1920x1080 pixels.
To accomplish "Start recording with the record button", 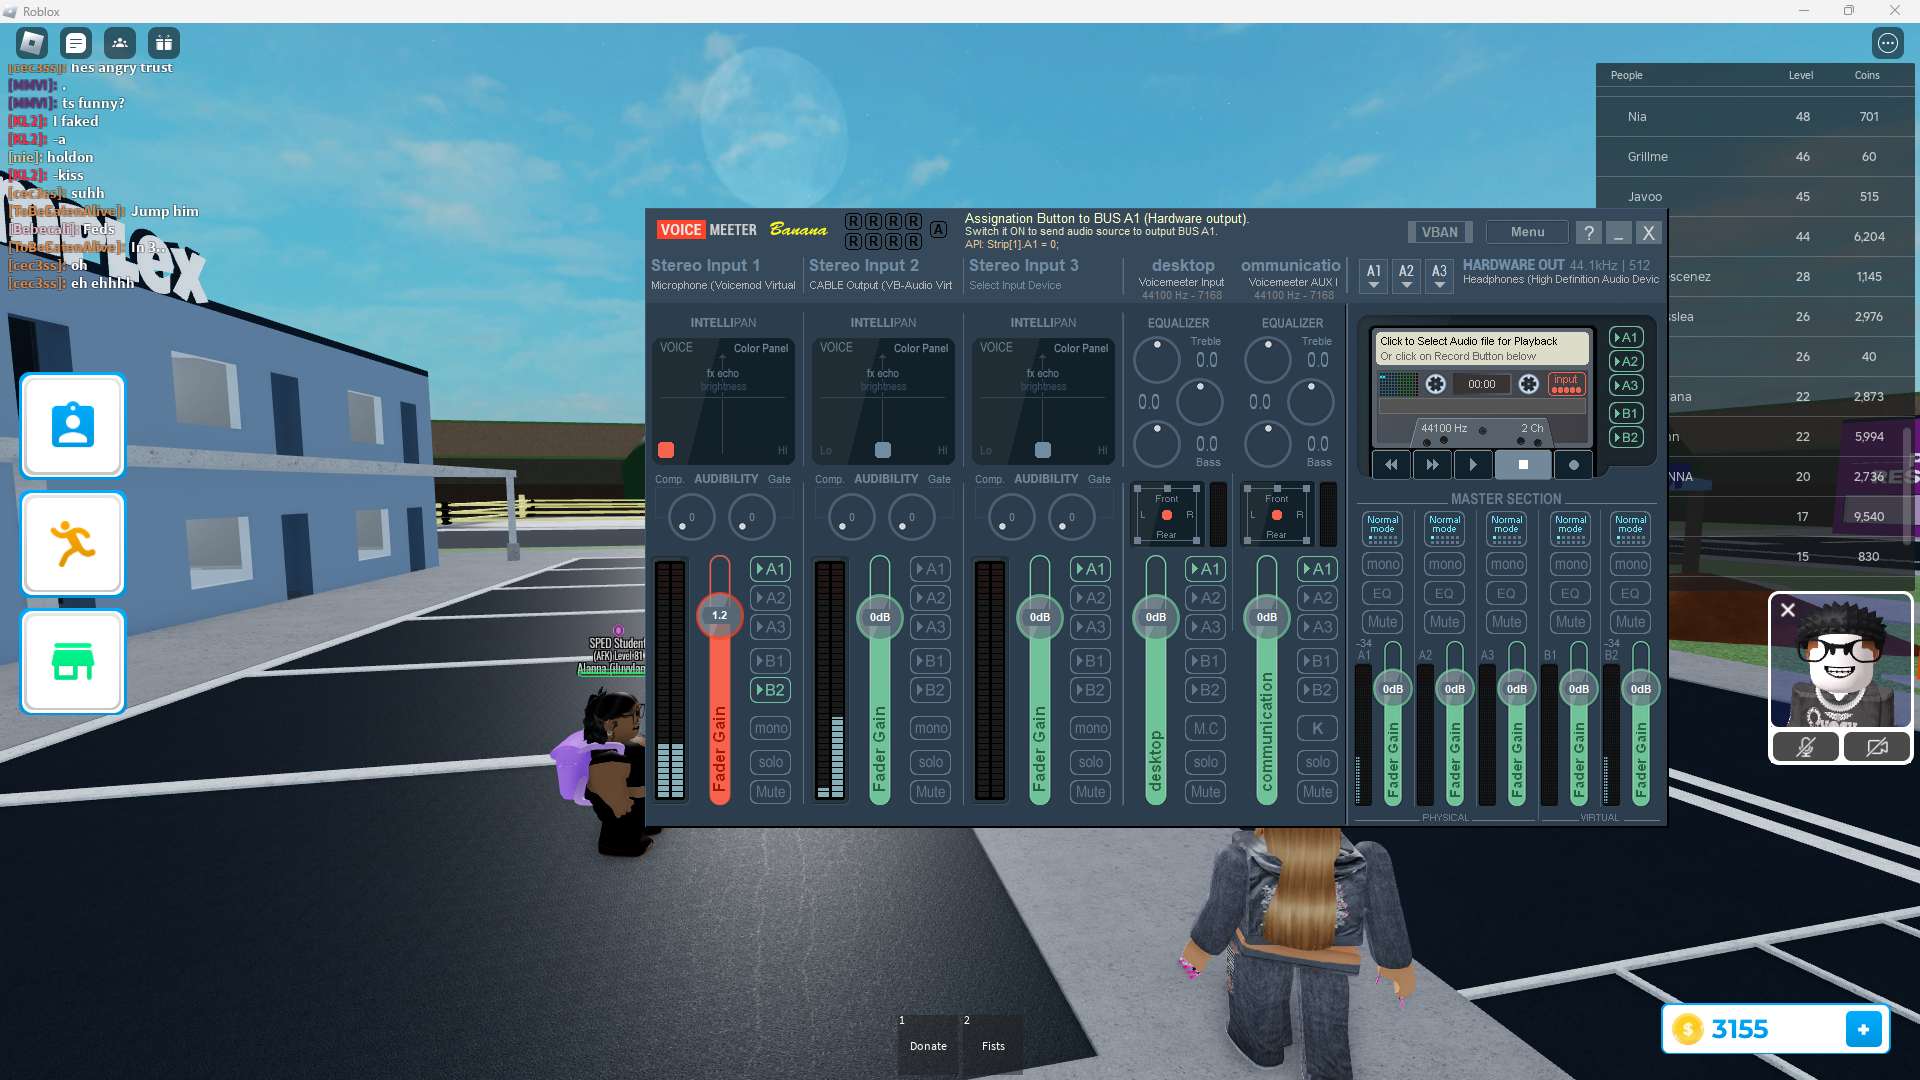I will click(1573, 465).
